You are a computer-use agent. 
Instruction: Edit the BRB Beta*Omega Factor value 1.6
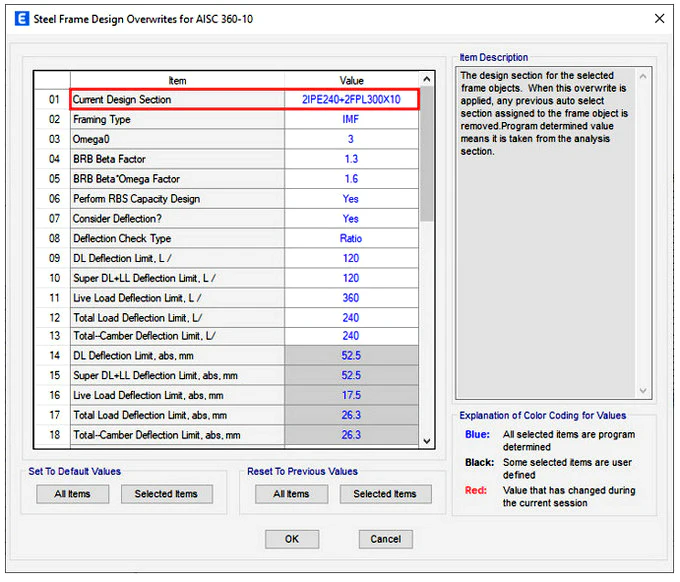(351, 179)
